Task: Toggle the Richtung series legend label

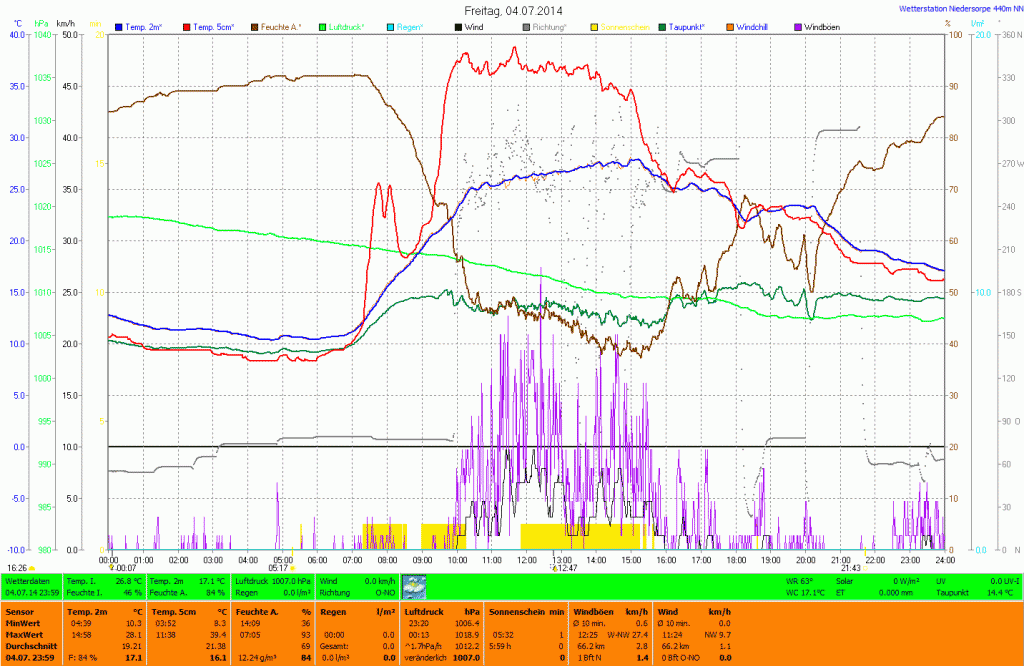Action: [x=549, y=25]
